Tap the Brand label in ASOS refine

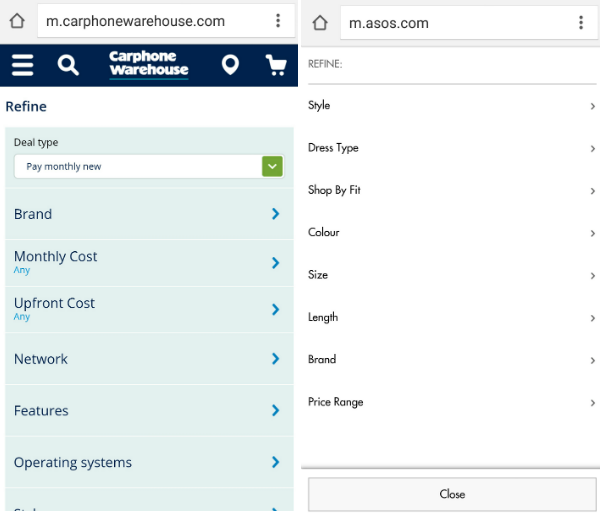tap(322, 359)
